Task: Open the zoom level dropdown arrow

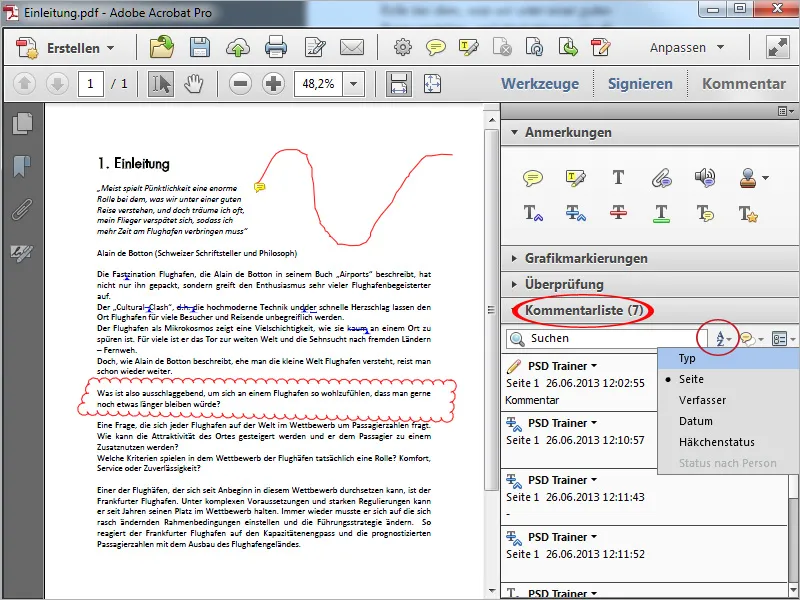Action: point(354,84)
